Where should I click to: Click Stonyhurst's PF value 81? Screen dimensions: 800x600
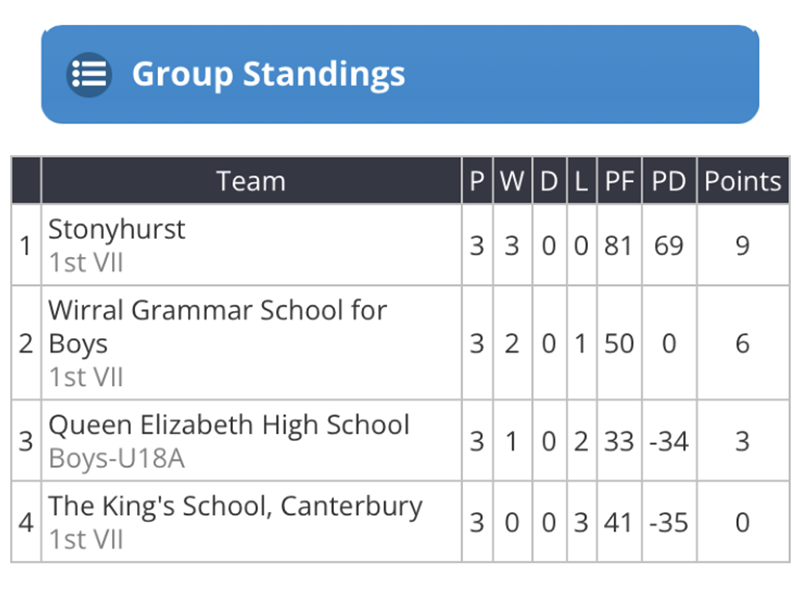tap(618, 245)
